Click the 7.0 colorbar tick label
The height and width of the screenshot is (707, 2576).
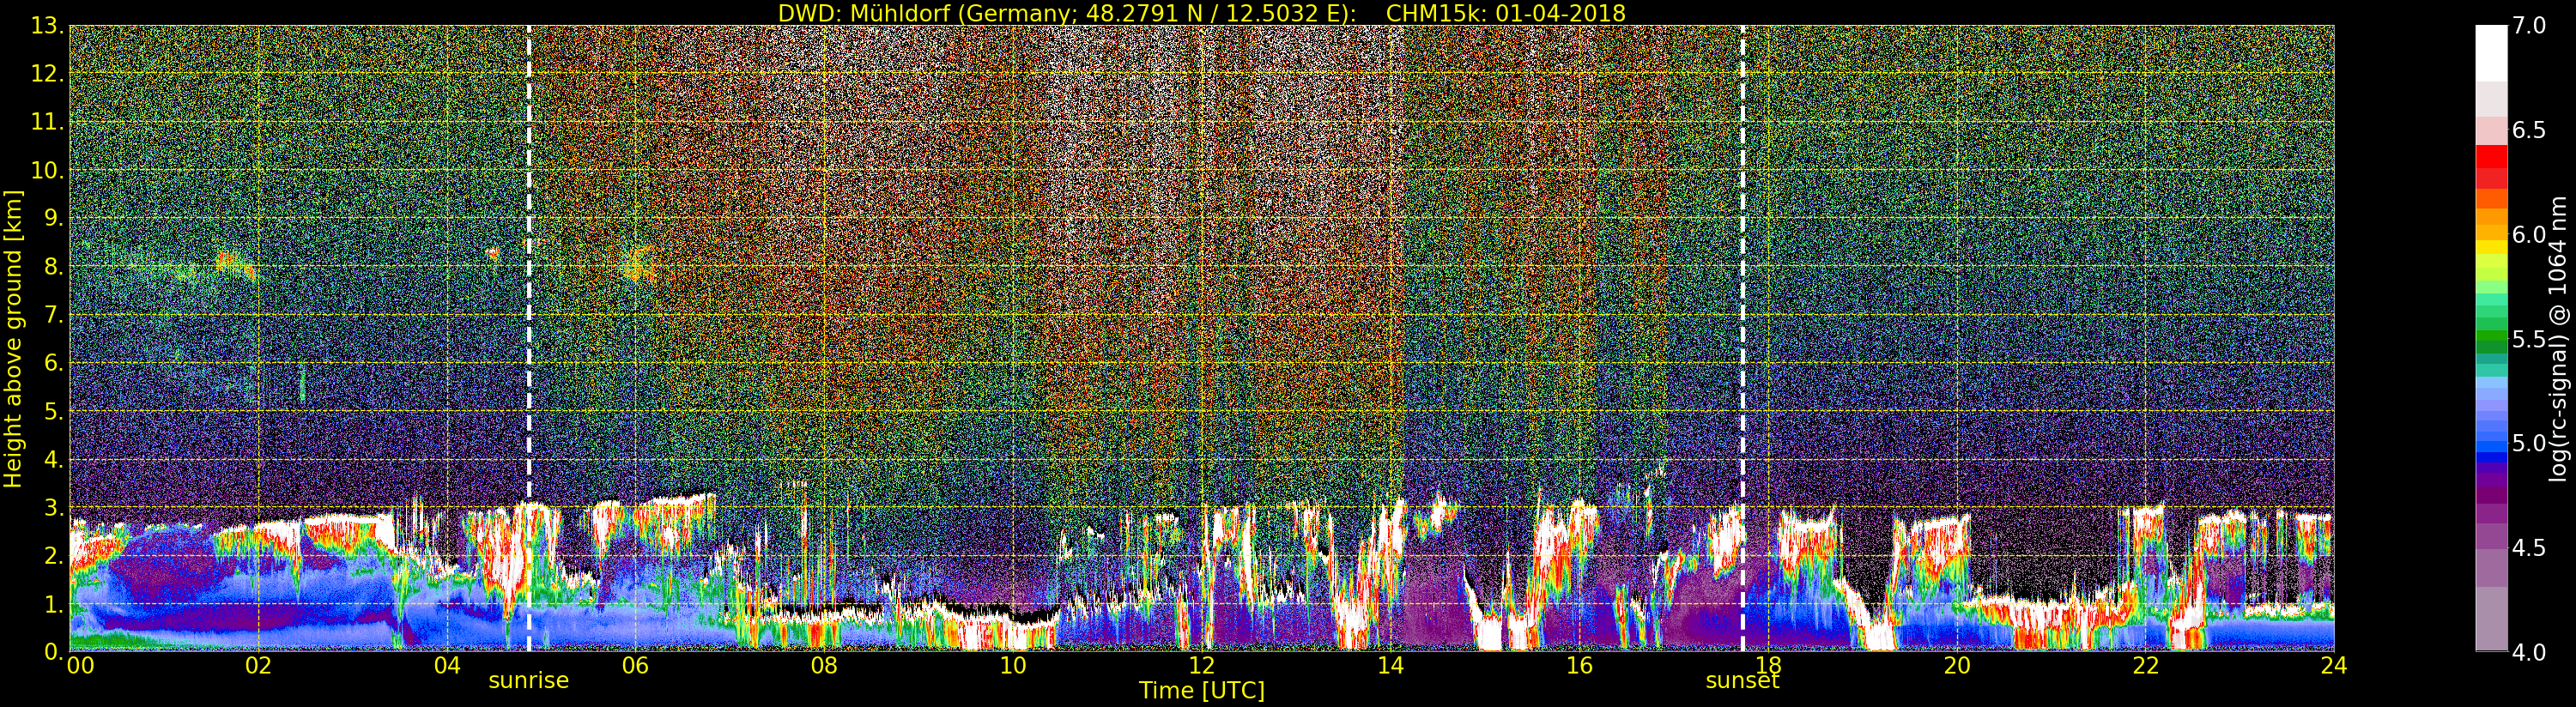[x=2529, y=26]
